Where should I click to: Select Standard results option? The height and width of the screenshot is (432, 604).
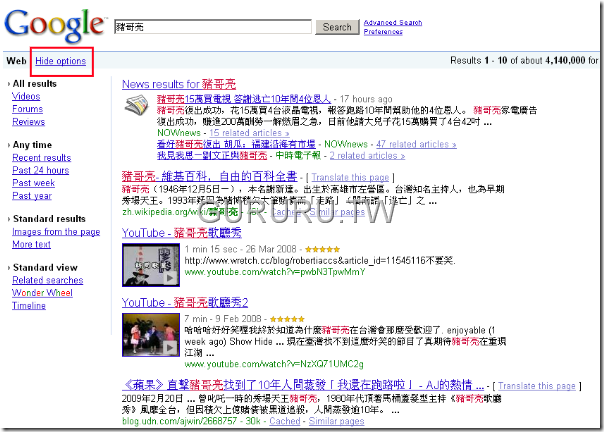pyautogui.click(x=49, y=219)
